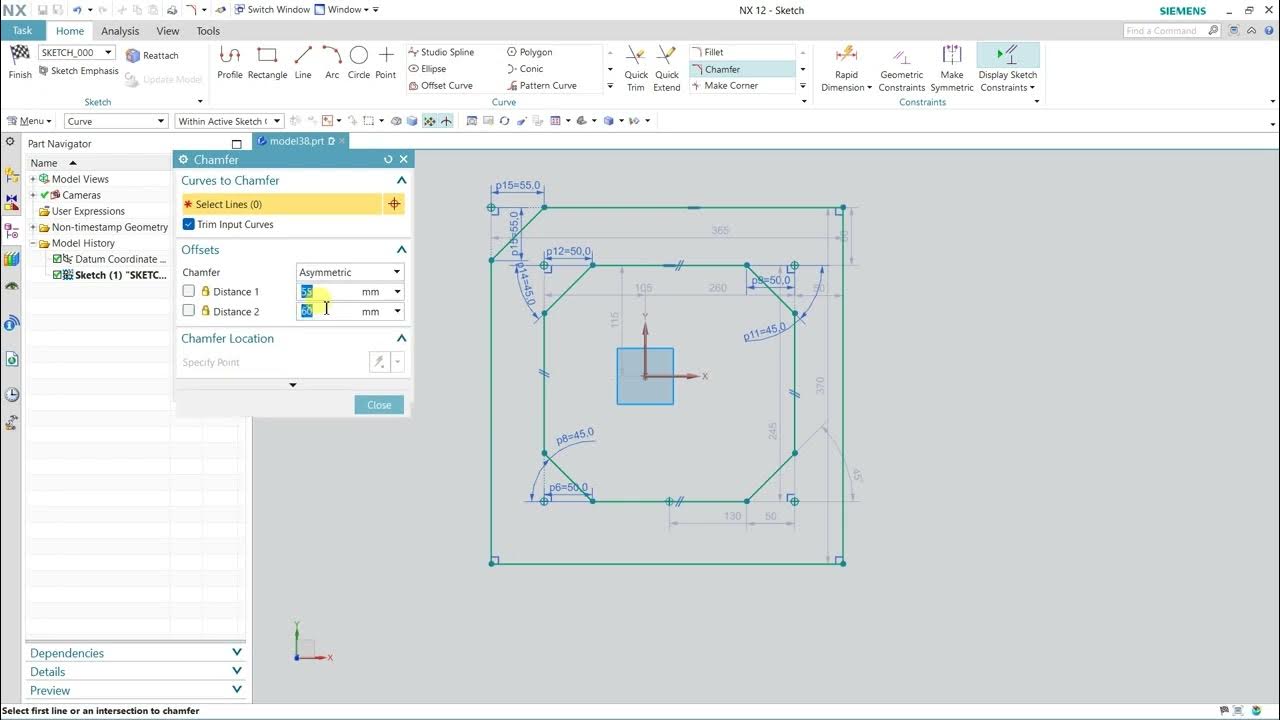Toggle the Sketch (1) checkbox
The height and width of the screenshot is (720, 1280).
[58, 275]
